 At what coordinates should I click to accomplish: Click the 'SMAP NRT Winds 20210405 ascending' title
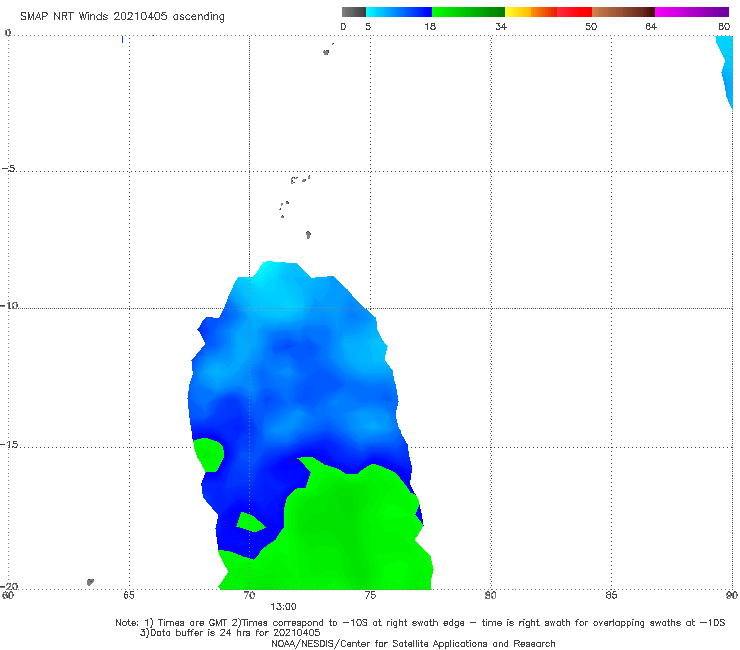coord(122,16)
